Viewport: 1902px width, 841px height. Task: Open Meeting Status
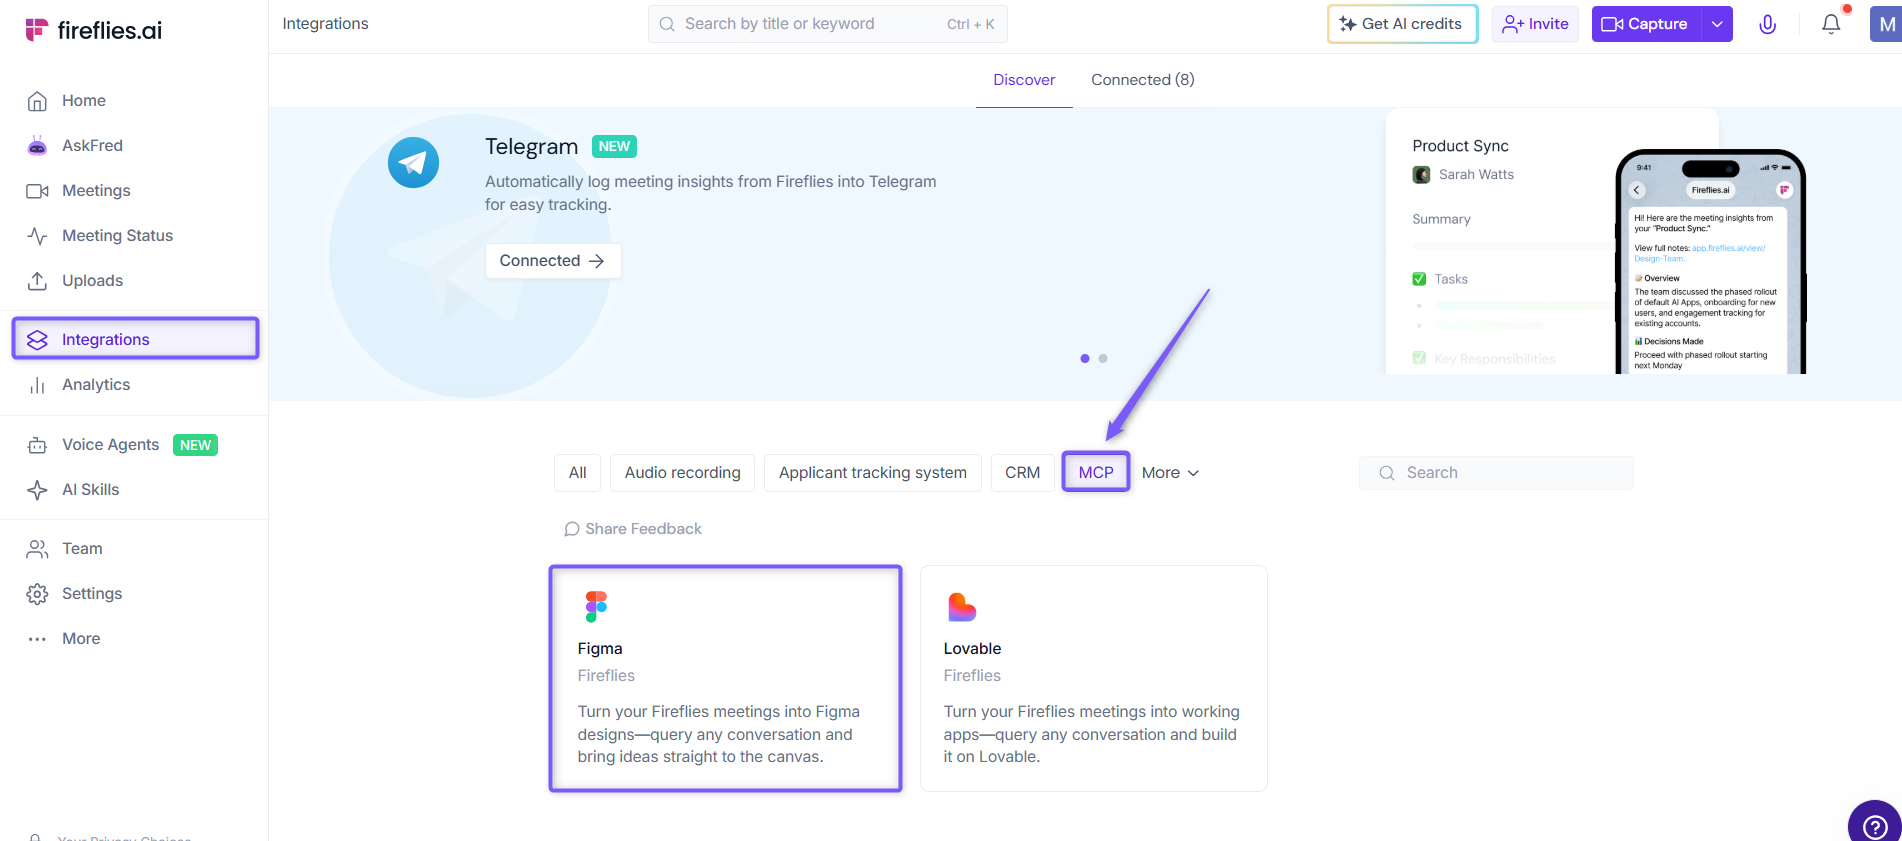click(x=117, y=235)
